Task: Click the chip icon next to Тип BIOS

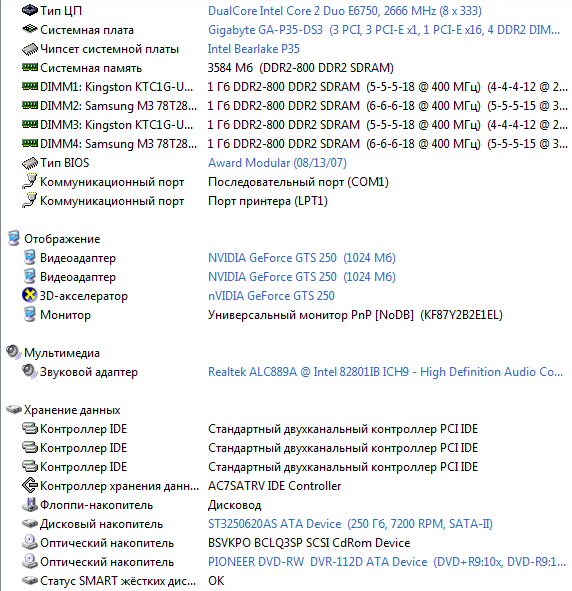Action: coord(30,163)
